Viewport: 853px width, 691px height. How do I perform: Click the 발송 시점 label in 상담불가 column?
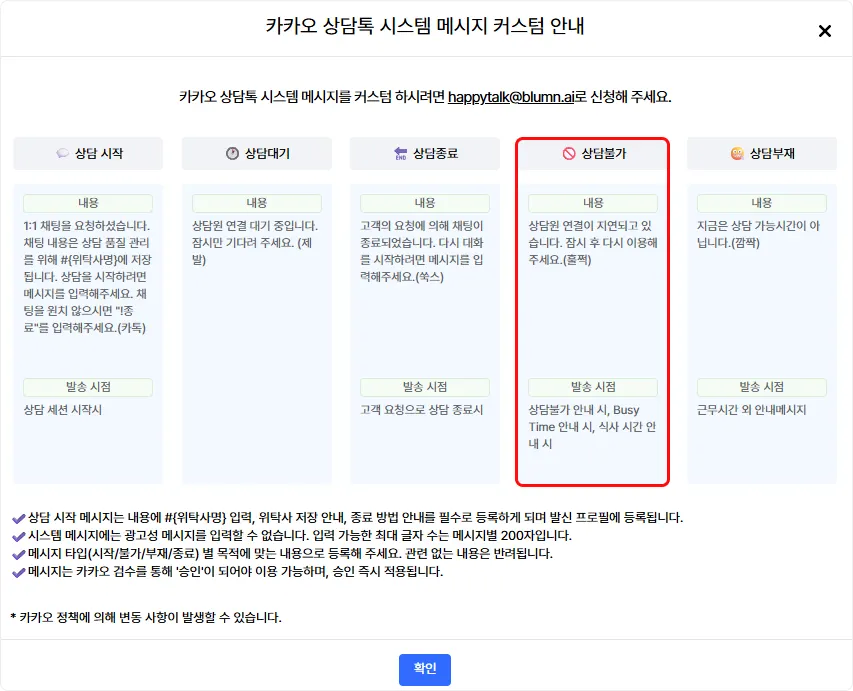click(x=593, y=387)
